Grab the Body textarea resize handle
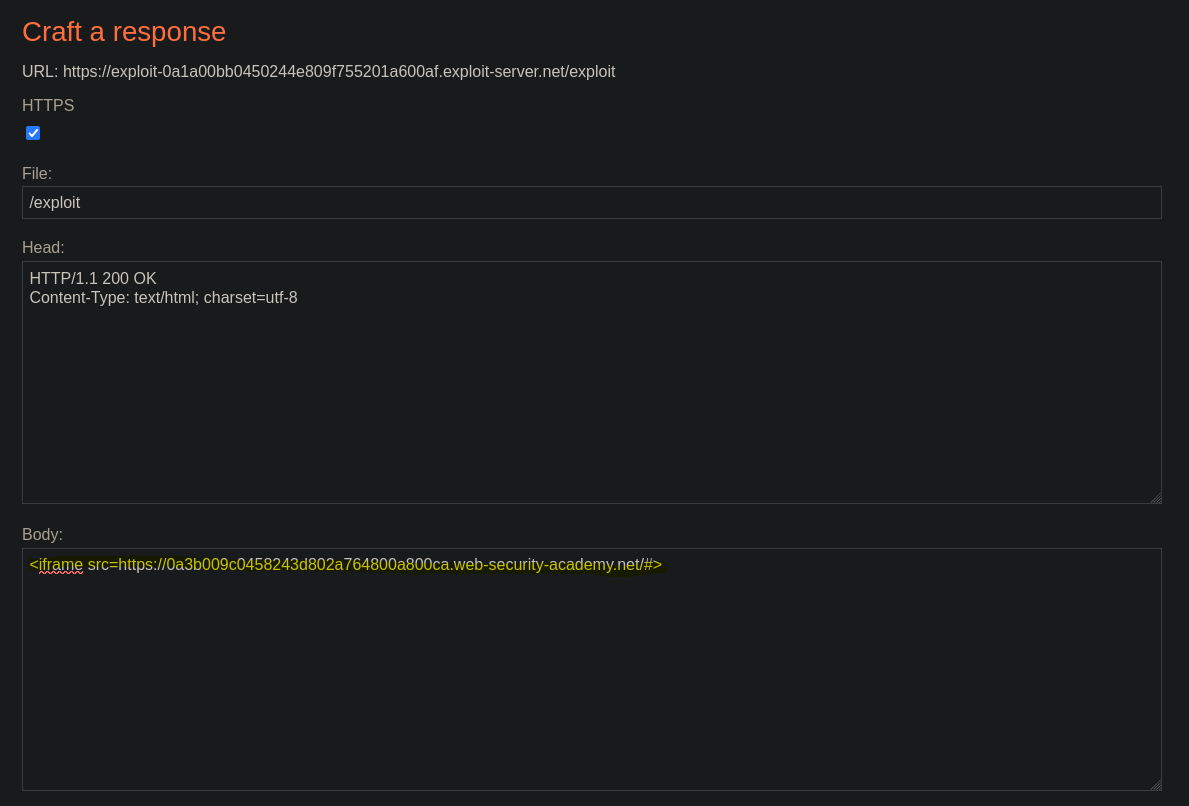Viewport: 1189px width, 806px height. (1155, 785)
